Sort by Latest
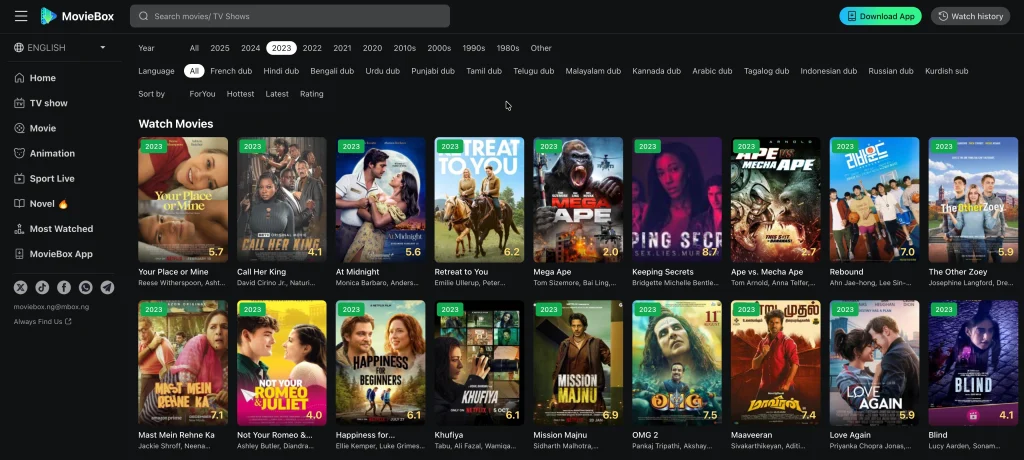This screenshot has height=460, width=1024. (277, 94)
